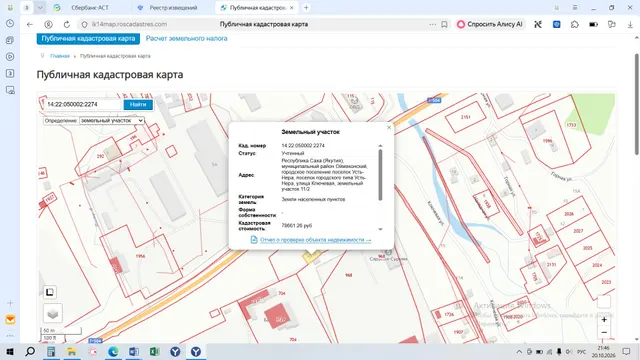Click the popup scroll down arrow
This screenshot has width=640, height=360.
click(380, 229)
